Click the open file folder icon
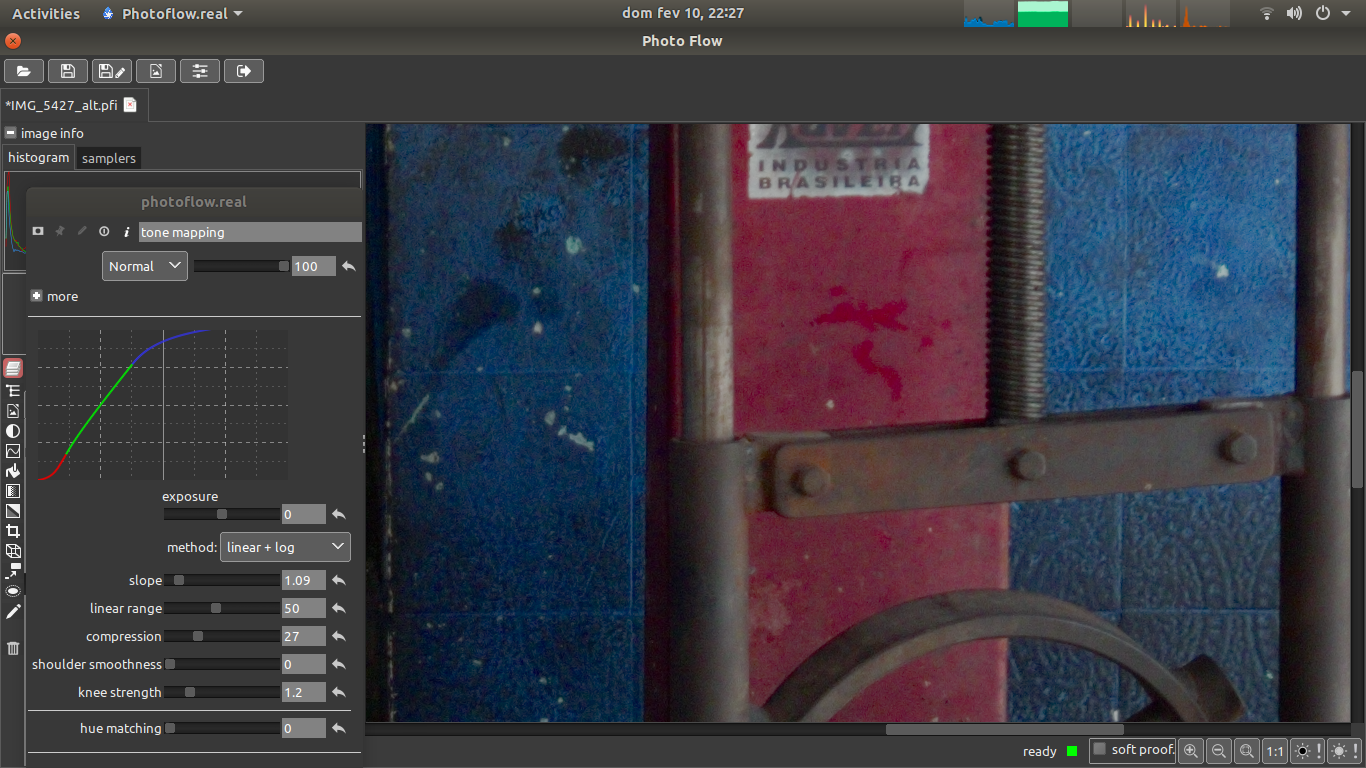The height and width of the screenshot is (768, 1366). point(24,71)
